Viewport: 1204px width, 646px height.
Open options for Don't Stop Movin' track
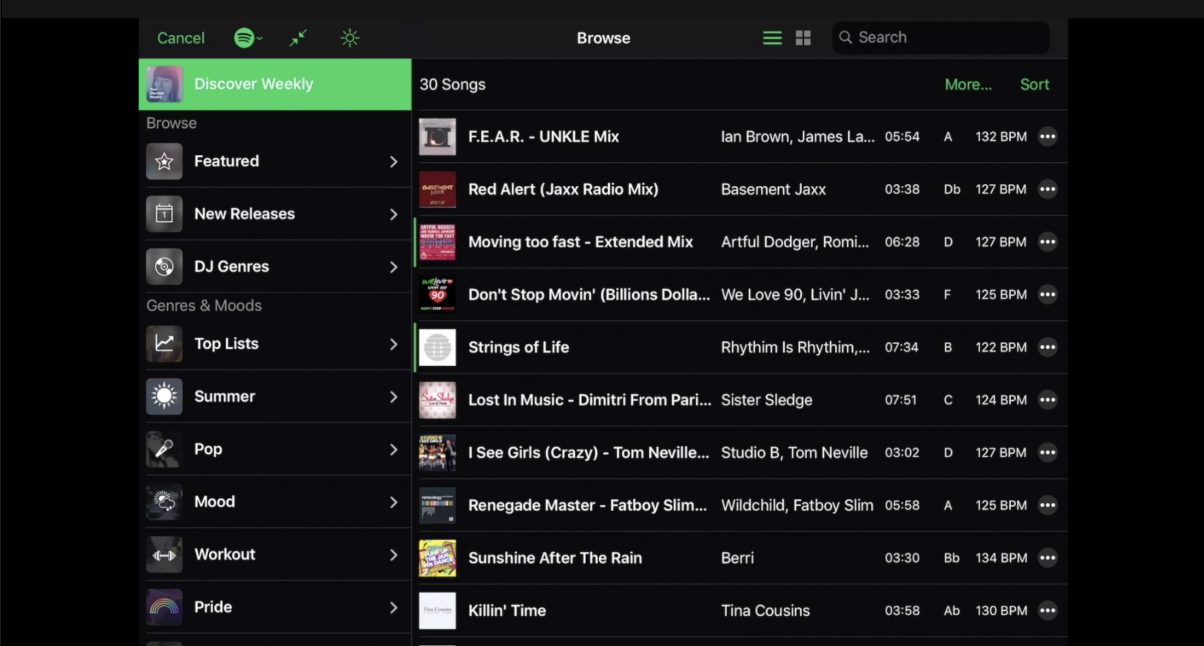[1047, 295]
